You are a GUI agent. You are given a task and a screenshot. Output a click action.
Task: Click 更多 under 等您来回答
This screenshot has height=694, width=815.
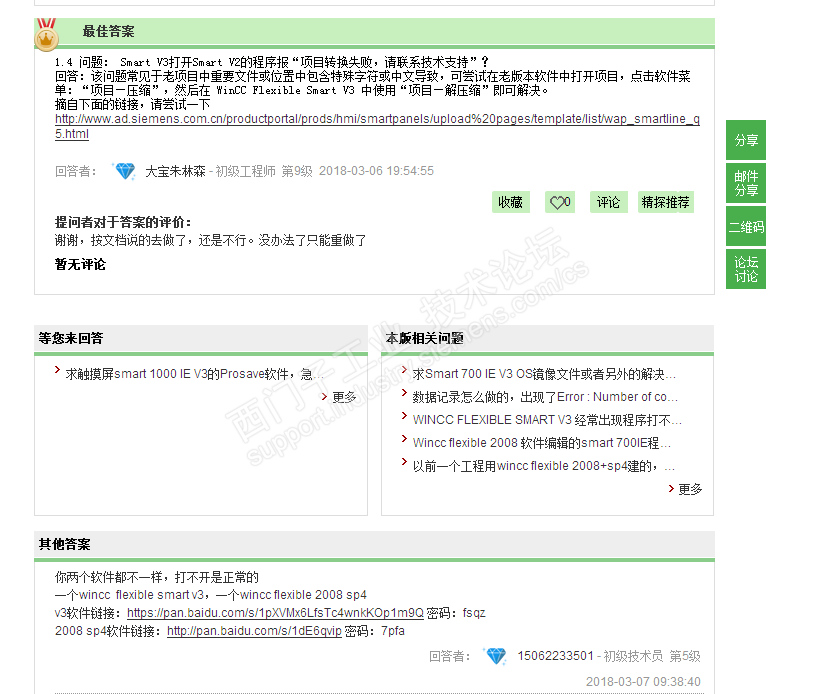pos(344,397)
